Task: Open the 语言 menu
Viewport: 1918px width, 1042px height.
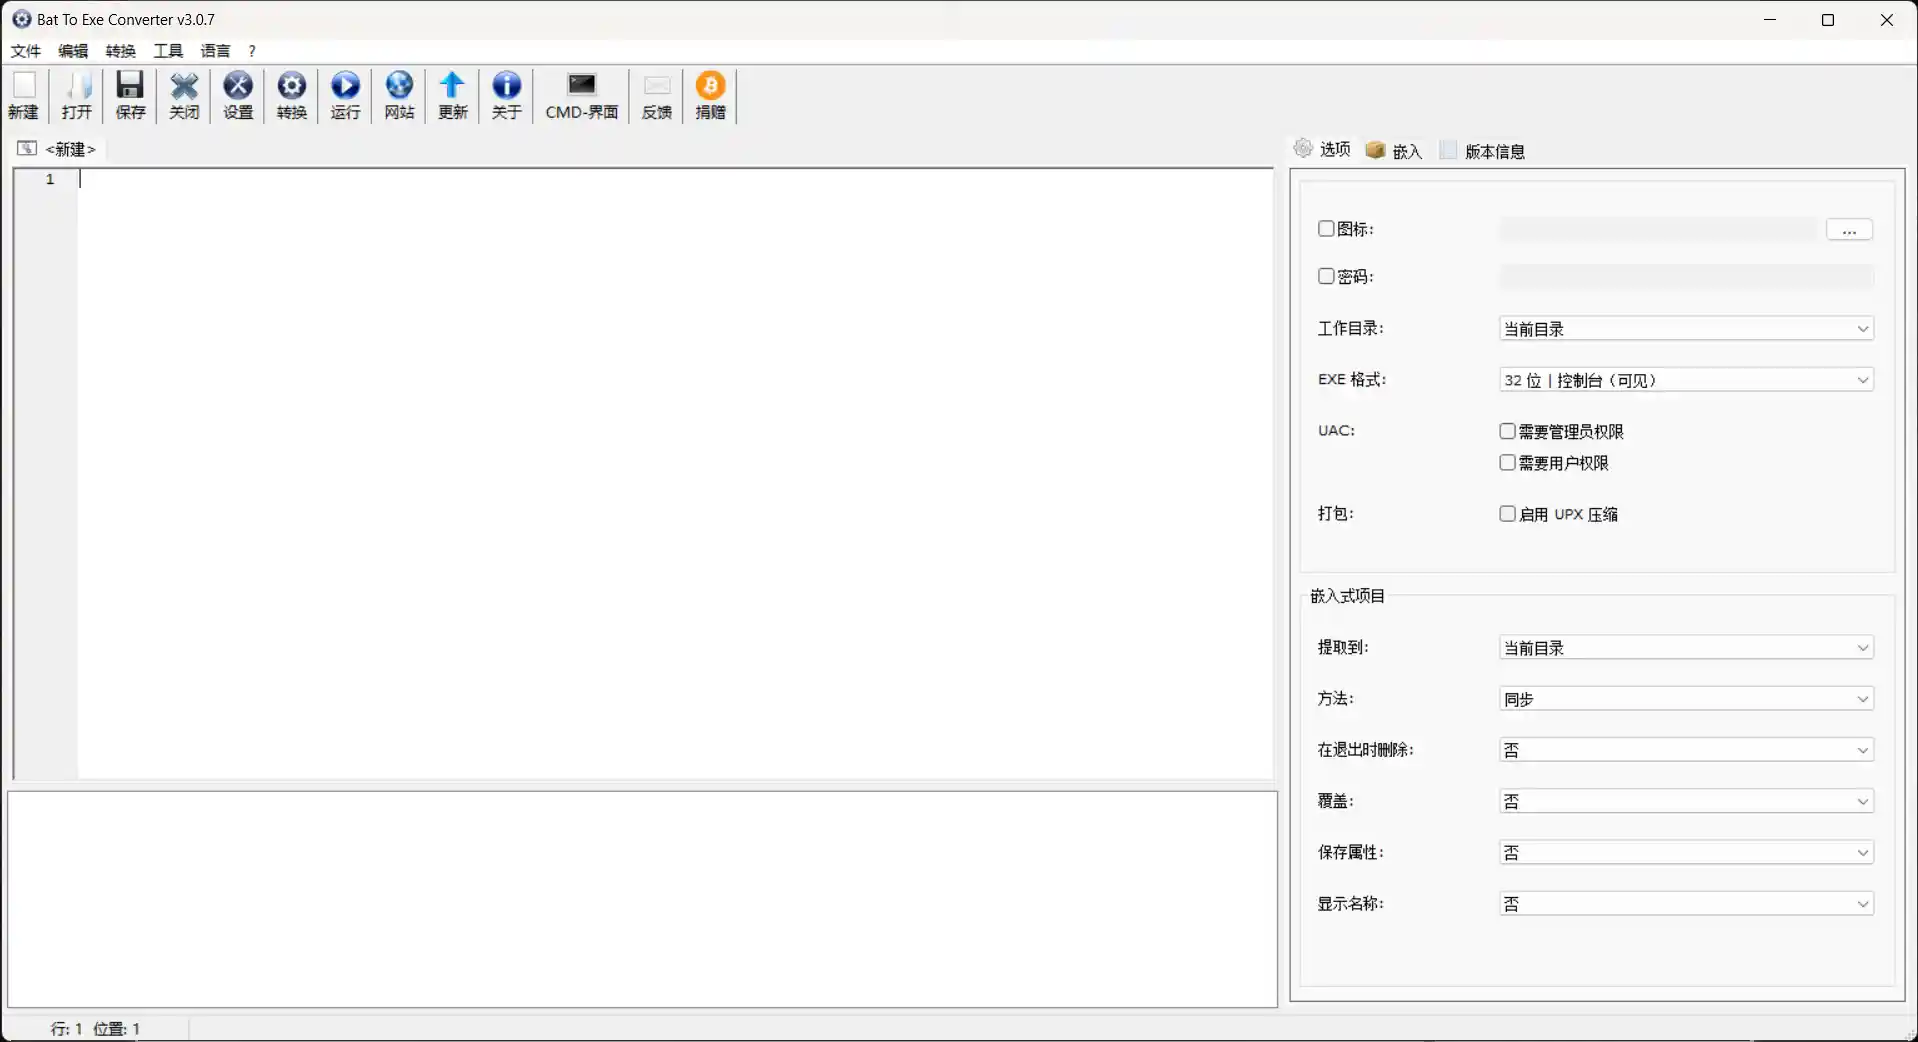Action: 215,51
